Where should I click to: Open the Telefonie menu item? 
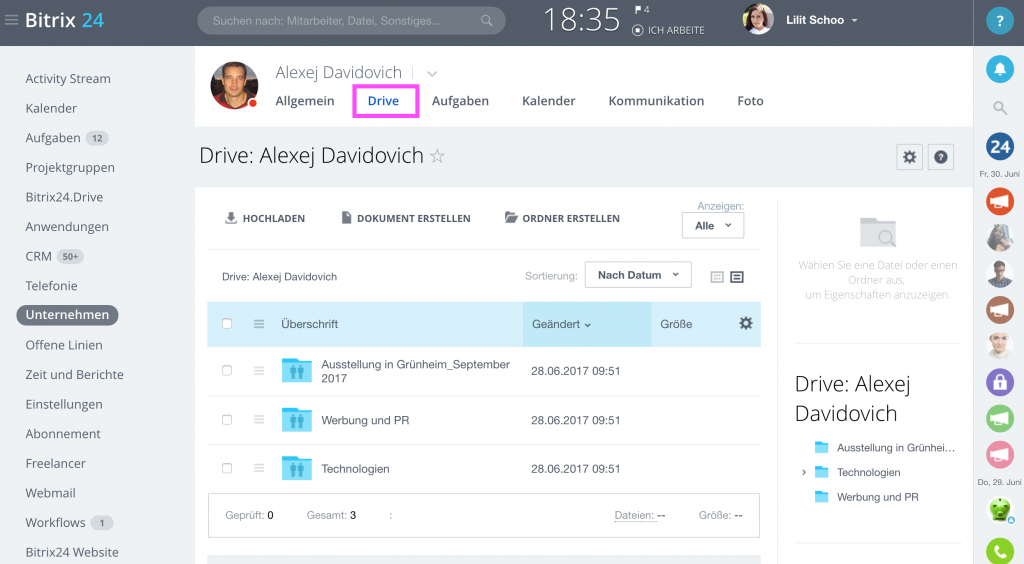click(52, 286)
